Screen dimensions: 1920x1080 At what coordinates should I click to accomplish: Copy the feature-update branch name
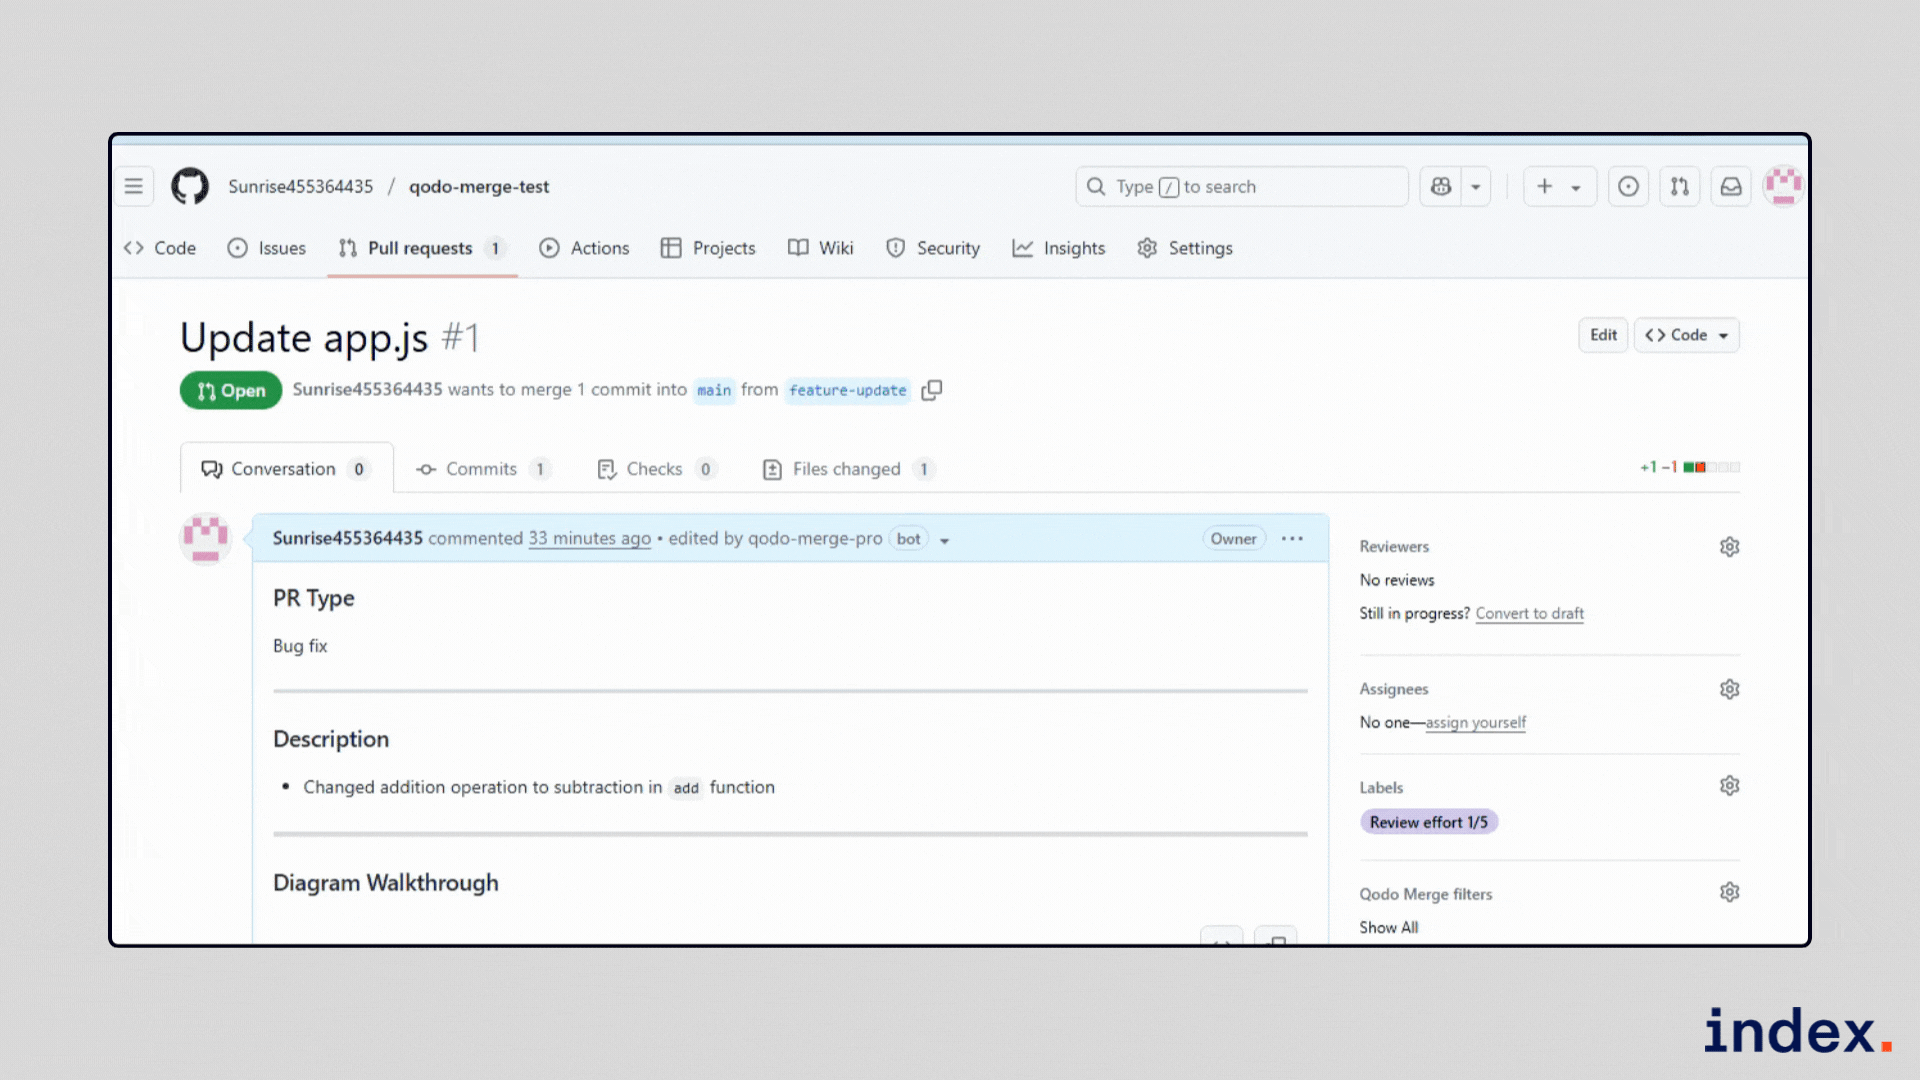coord(932,390)
